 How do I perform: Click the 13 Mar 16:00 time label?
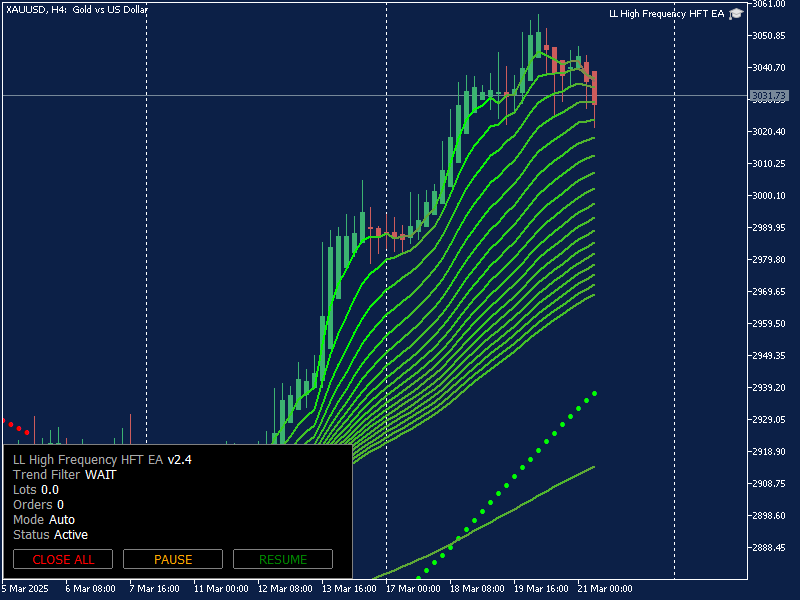(349, 588)
